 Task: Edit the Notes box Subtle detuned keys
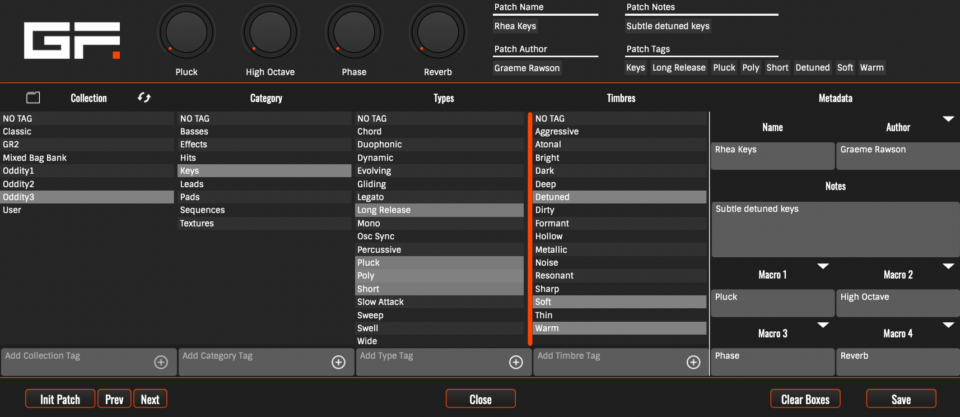(835, 230)
